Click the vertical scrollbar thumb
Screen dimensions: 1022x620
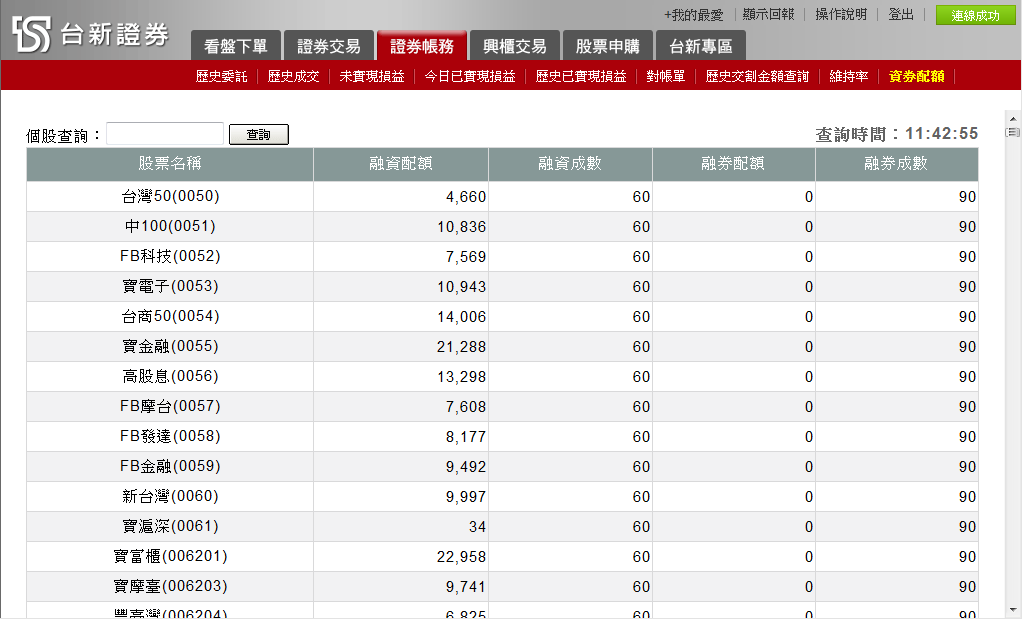[x=1013, y=132]
